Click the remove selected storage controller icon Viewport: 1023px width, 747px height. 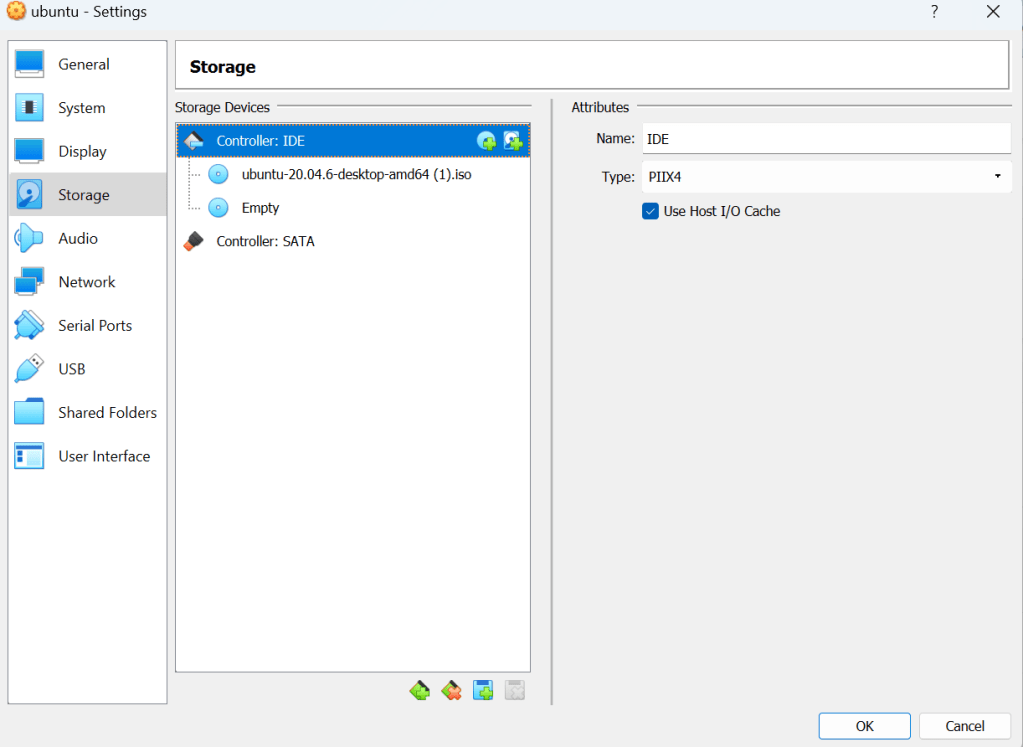click(451, 690)
